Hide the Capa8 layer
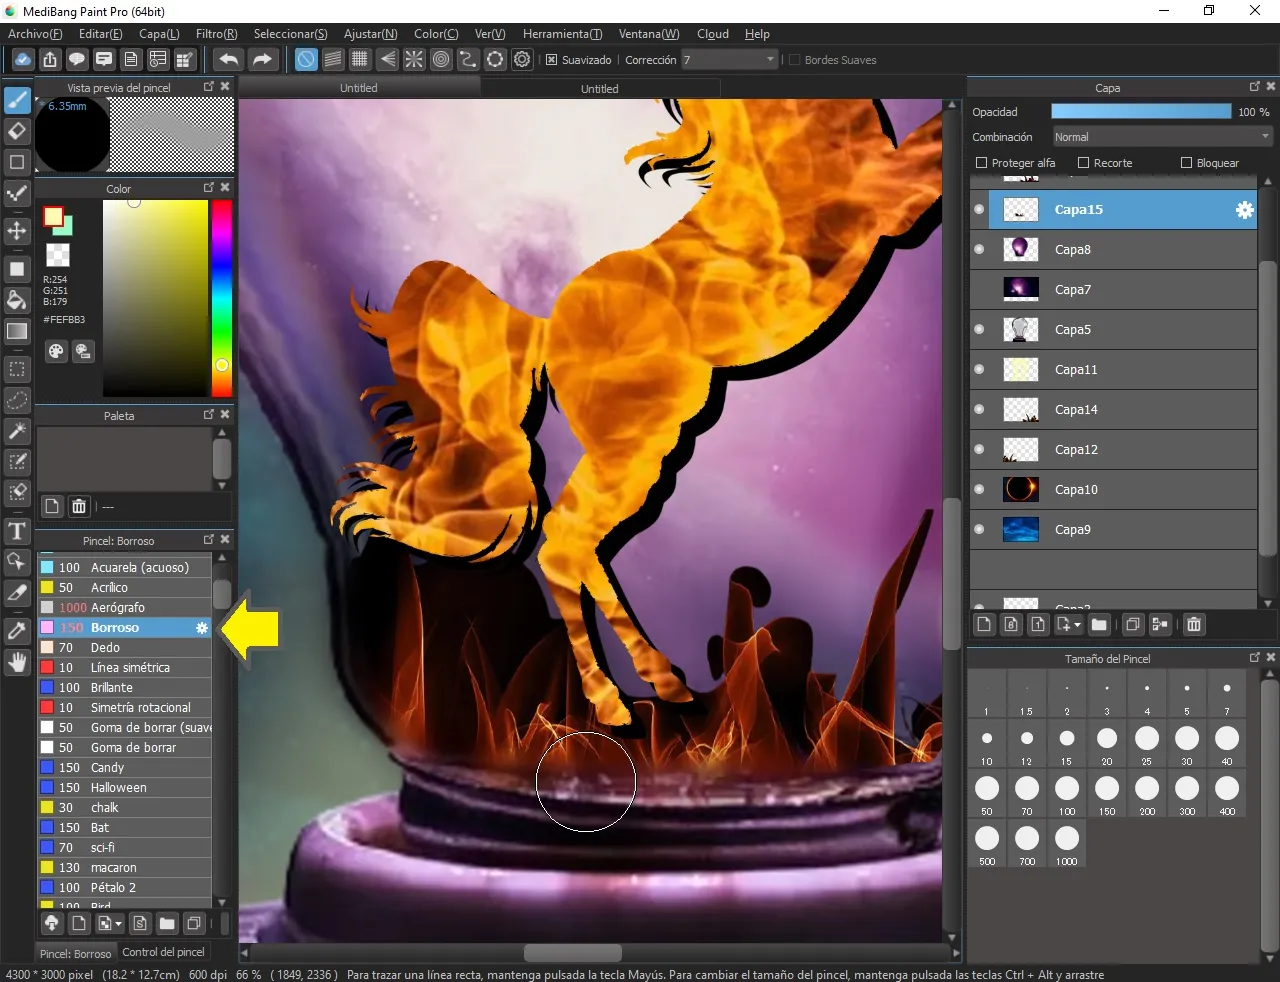This screenshot has height=982, width=1280. coord(979,250)
